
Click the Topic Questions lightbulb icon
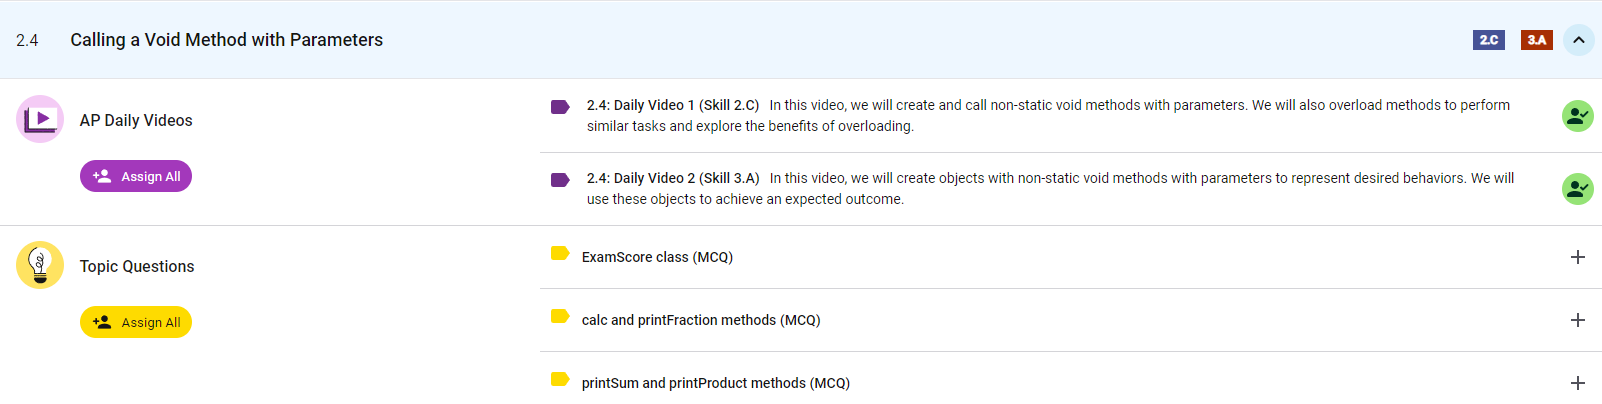pos(40,265)
